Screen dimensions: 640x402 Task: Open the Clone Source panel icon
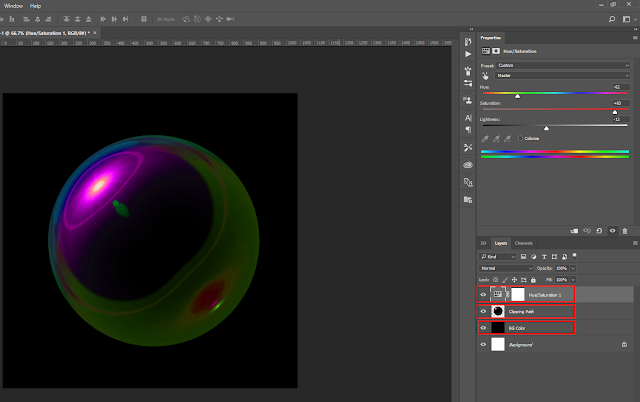pyautogui.click(x=468, y=100)
